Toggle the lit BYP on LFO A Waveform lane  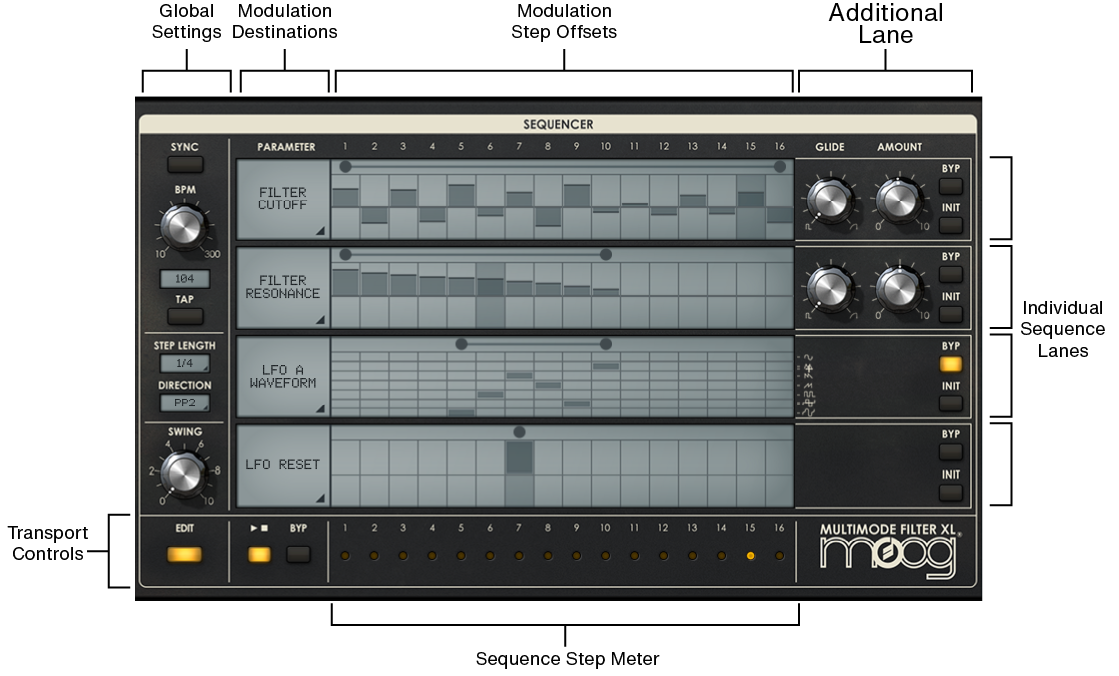[x=951, y=364]
